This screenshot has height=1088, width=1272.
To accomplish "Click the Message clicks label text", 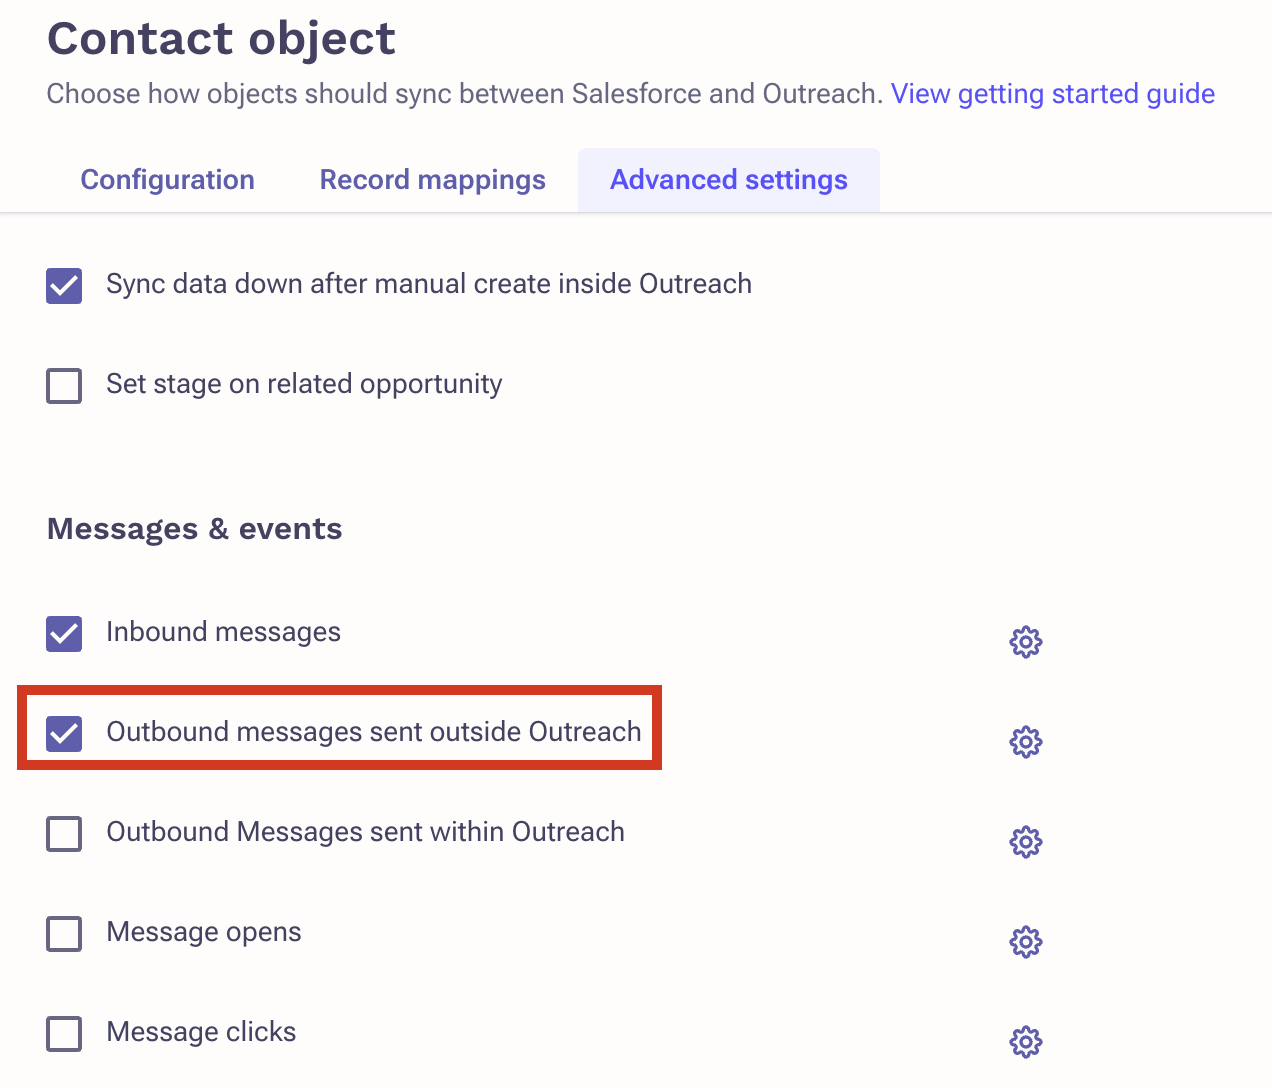I will [201, 1032].
